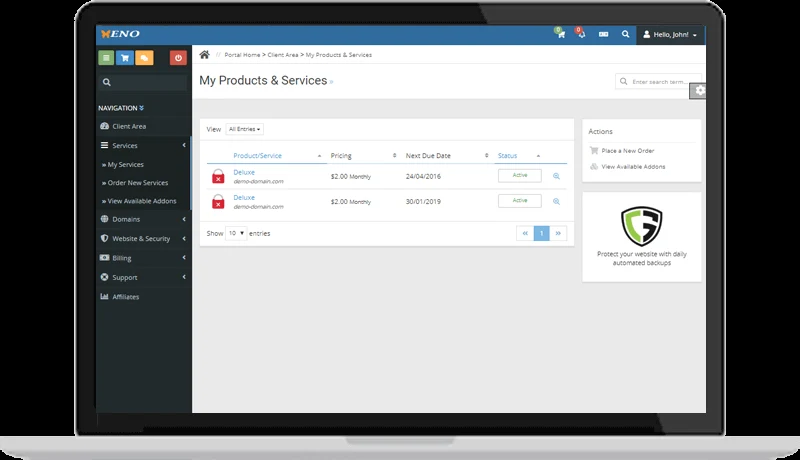
Task: Click the Place a New Order cart icon
Action: (x=594, y=150)
